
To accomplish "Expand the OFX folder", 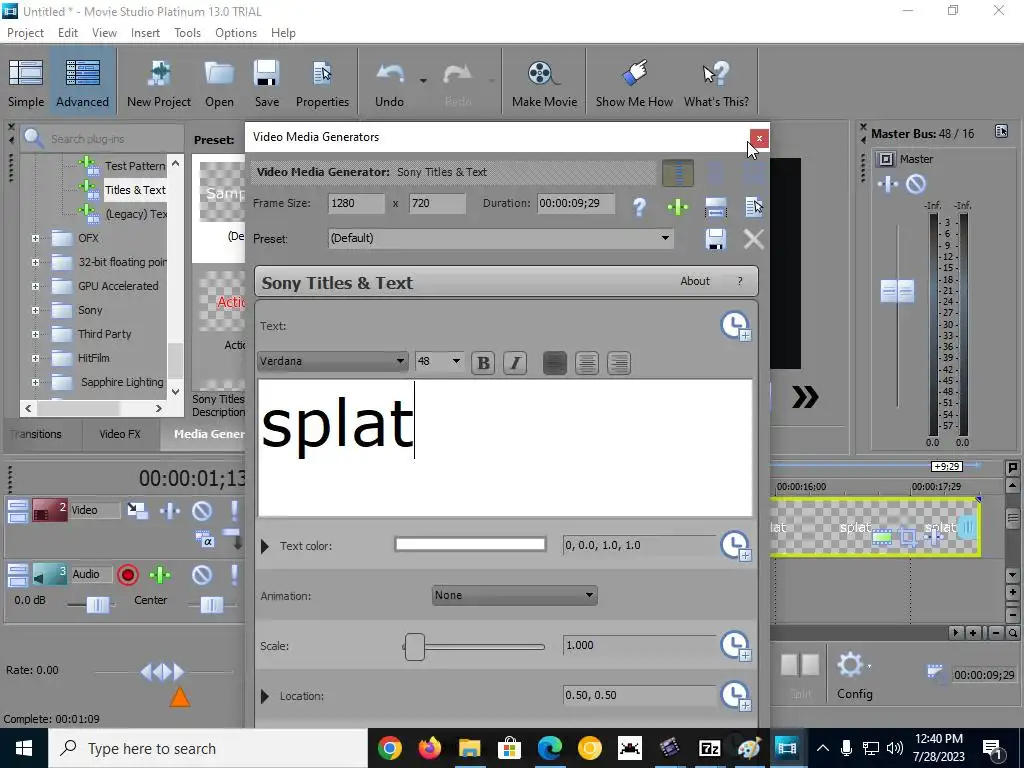I will (35, 238).
